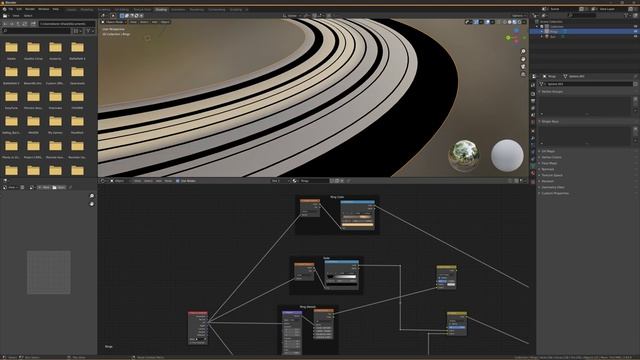
Task: Hide the Collection in outliner
Action: pos(635,27)
